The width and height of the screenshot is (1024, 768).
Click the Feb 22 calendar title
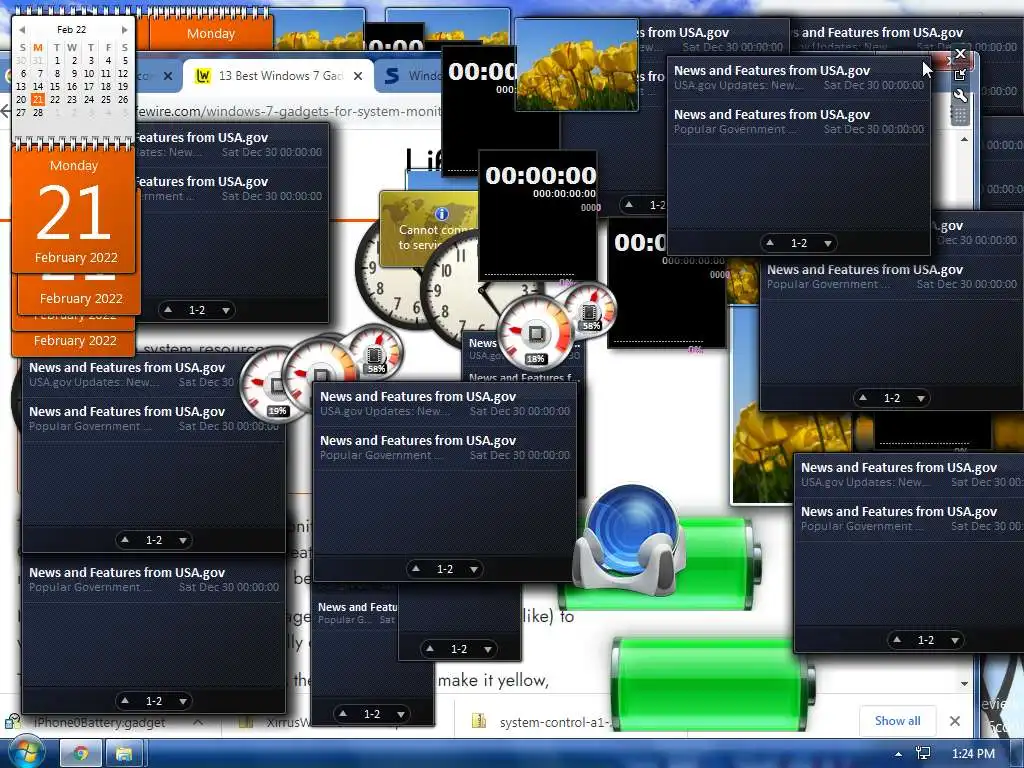click(71, 29)
